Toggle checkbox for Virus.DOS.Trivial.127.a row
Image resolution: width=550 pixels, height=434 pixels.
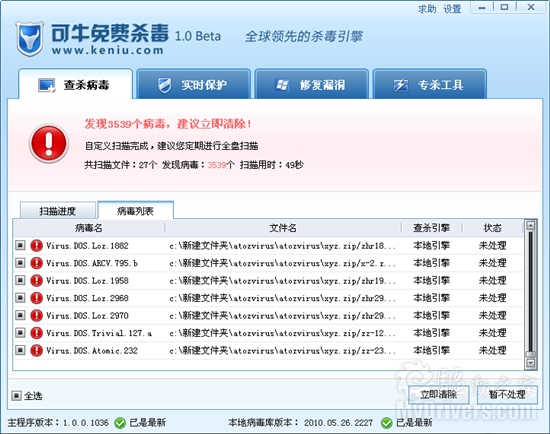coord(20,332)
